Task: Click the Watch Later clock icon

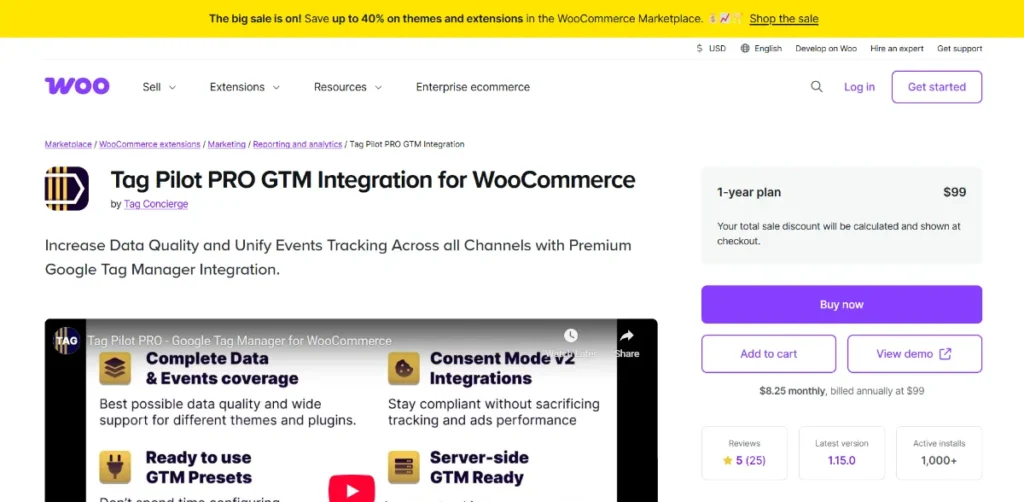Action: pyautogui.click(x=571, y=336)
